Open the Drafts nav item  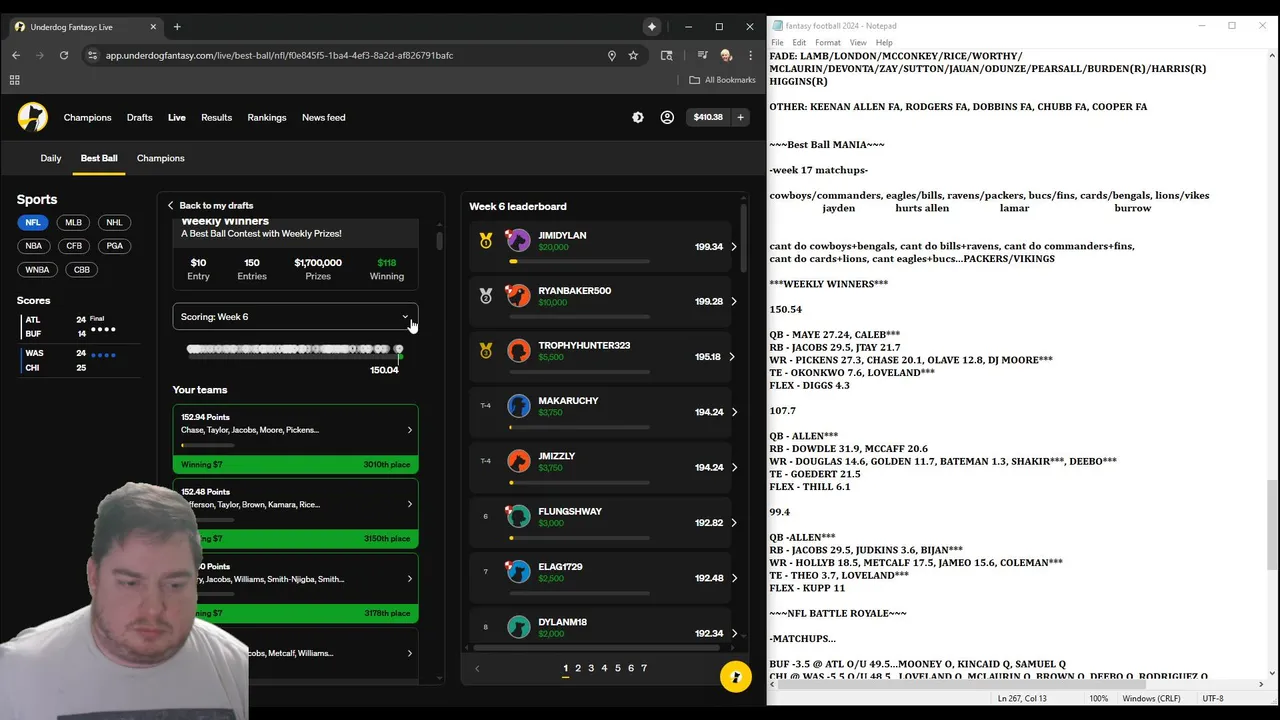pyautogui.click(x=139, y=117)
